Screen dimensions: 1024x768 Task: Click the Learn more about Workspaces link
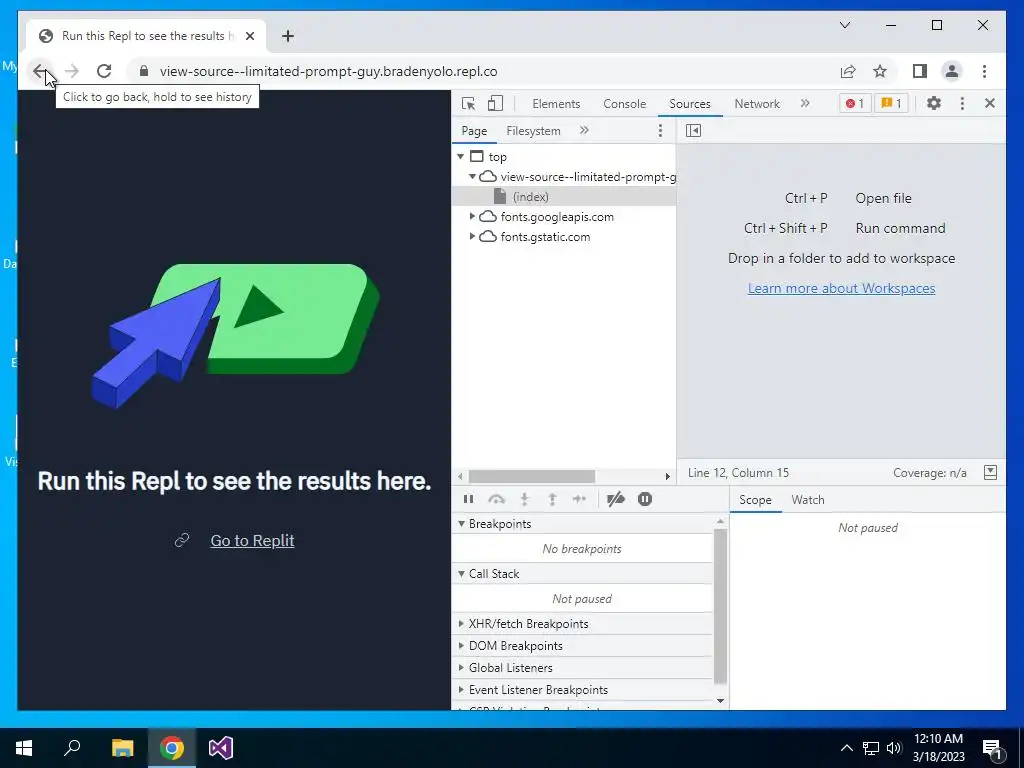pyautogui.click(x=841, y=288)
